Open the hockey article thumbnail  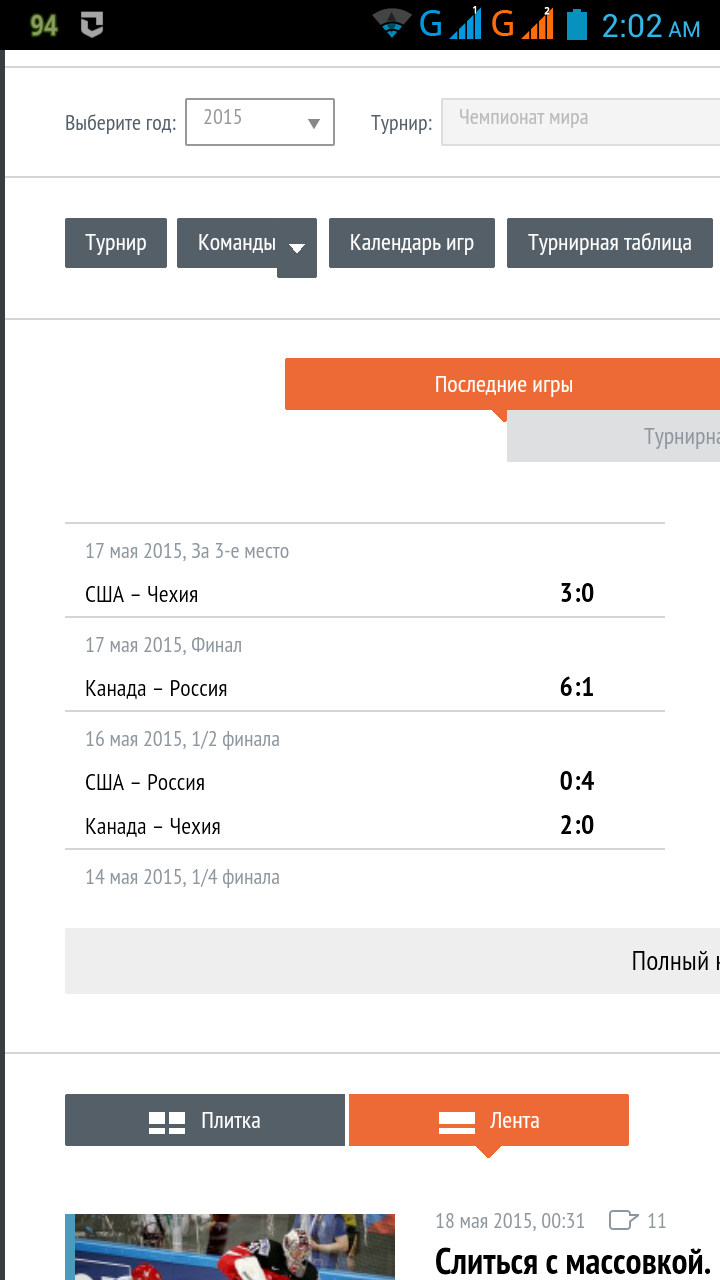230,1247
